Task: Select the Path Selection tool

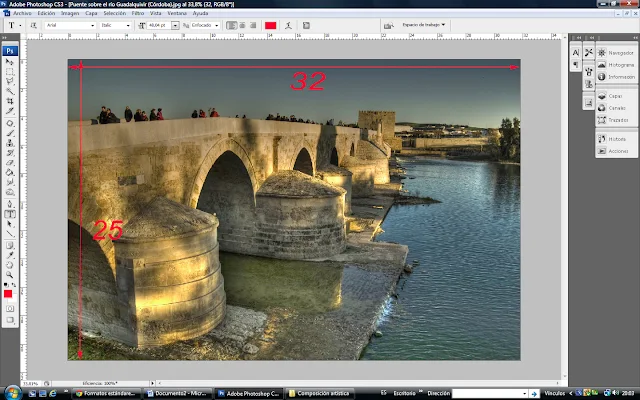Action: pyautogui.click(x=10, y=224)
